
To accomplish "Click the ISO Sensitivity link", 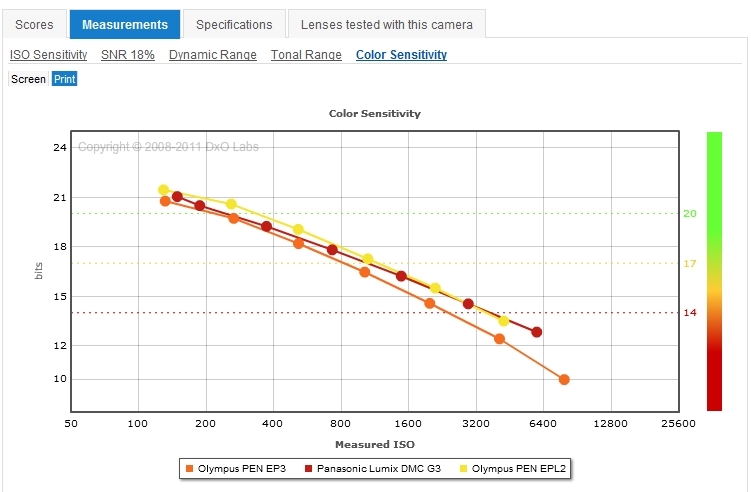I will [48, 55].
